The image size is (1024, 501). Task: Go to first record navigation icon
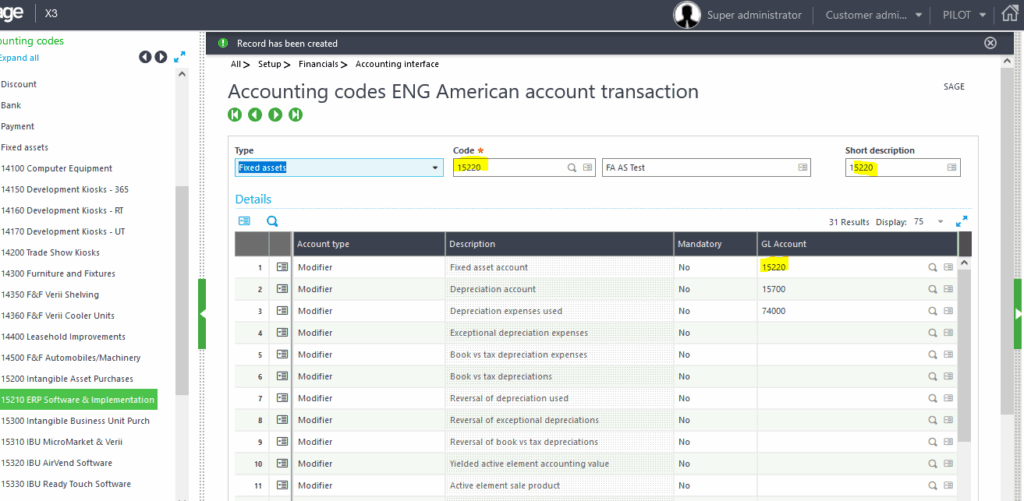click(x=235, y=115)
